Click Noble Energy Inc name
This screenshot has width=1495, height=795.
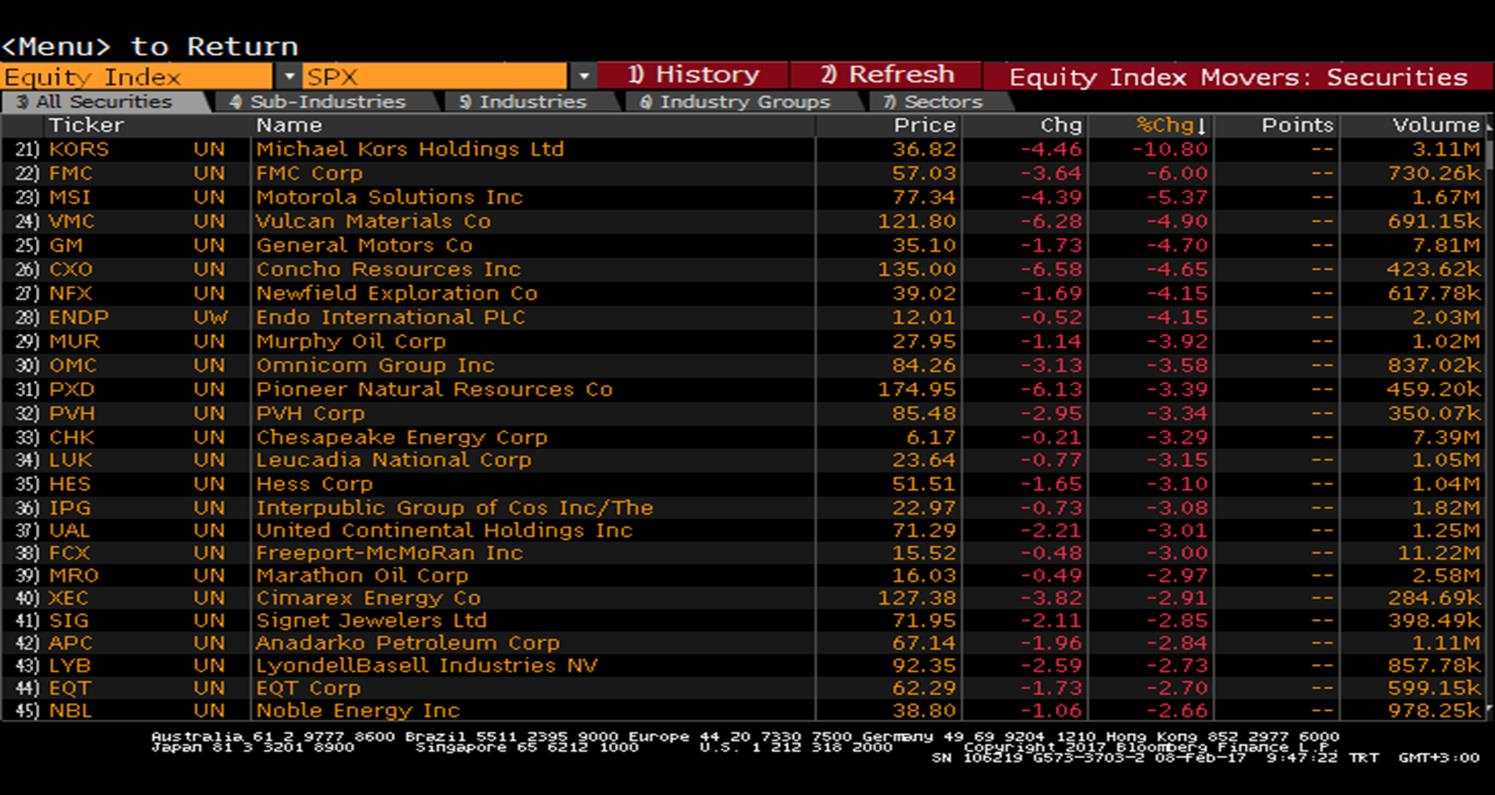(358, 711)
